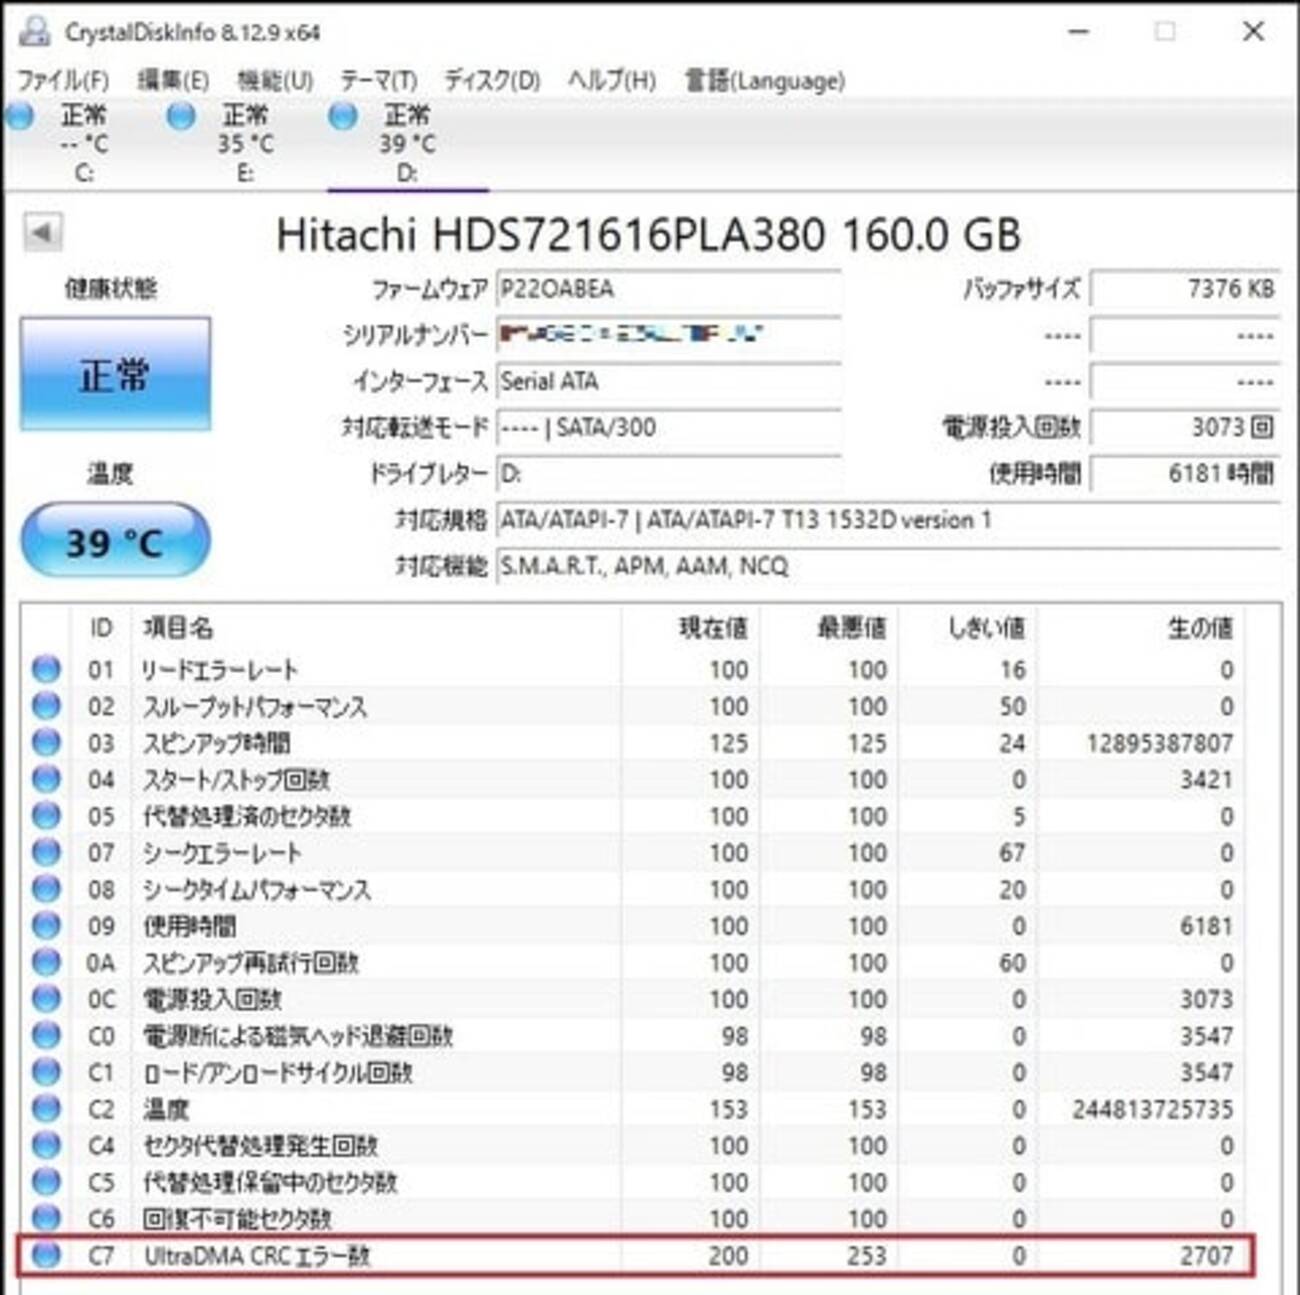Screen dimensions: 1300x1295
Task: Click the transfer mode field SATA/300
Action: point(668,428)
